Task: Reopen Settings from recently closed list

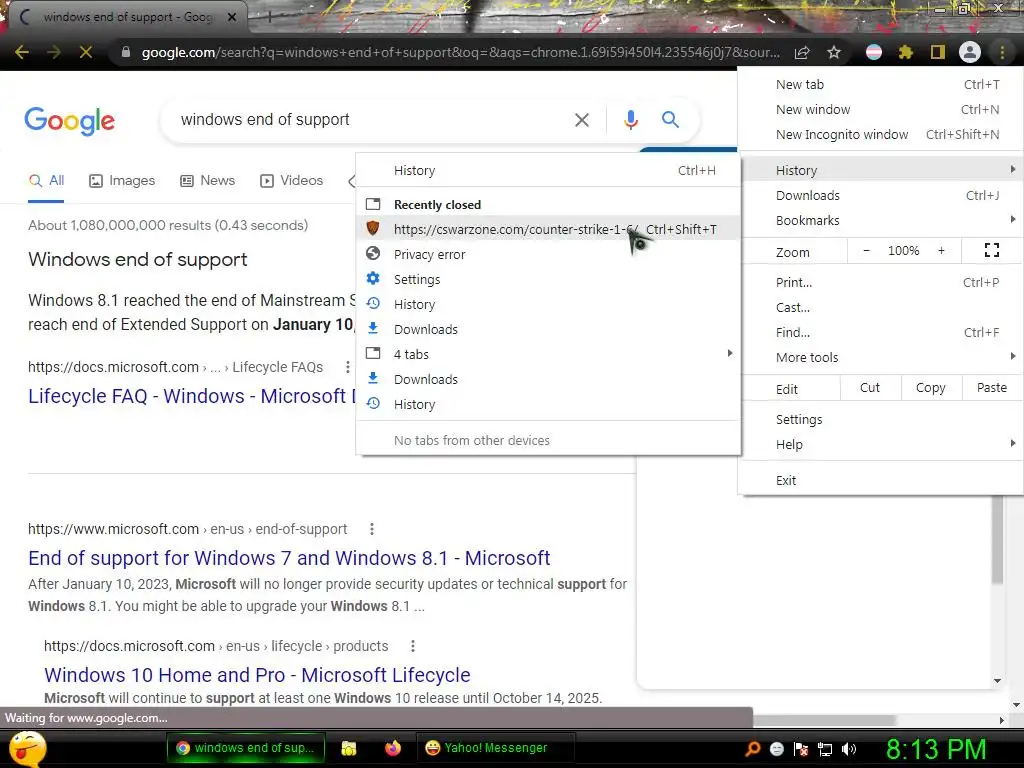Action: [x=549, y=280]
